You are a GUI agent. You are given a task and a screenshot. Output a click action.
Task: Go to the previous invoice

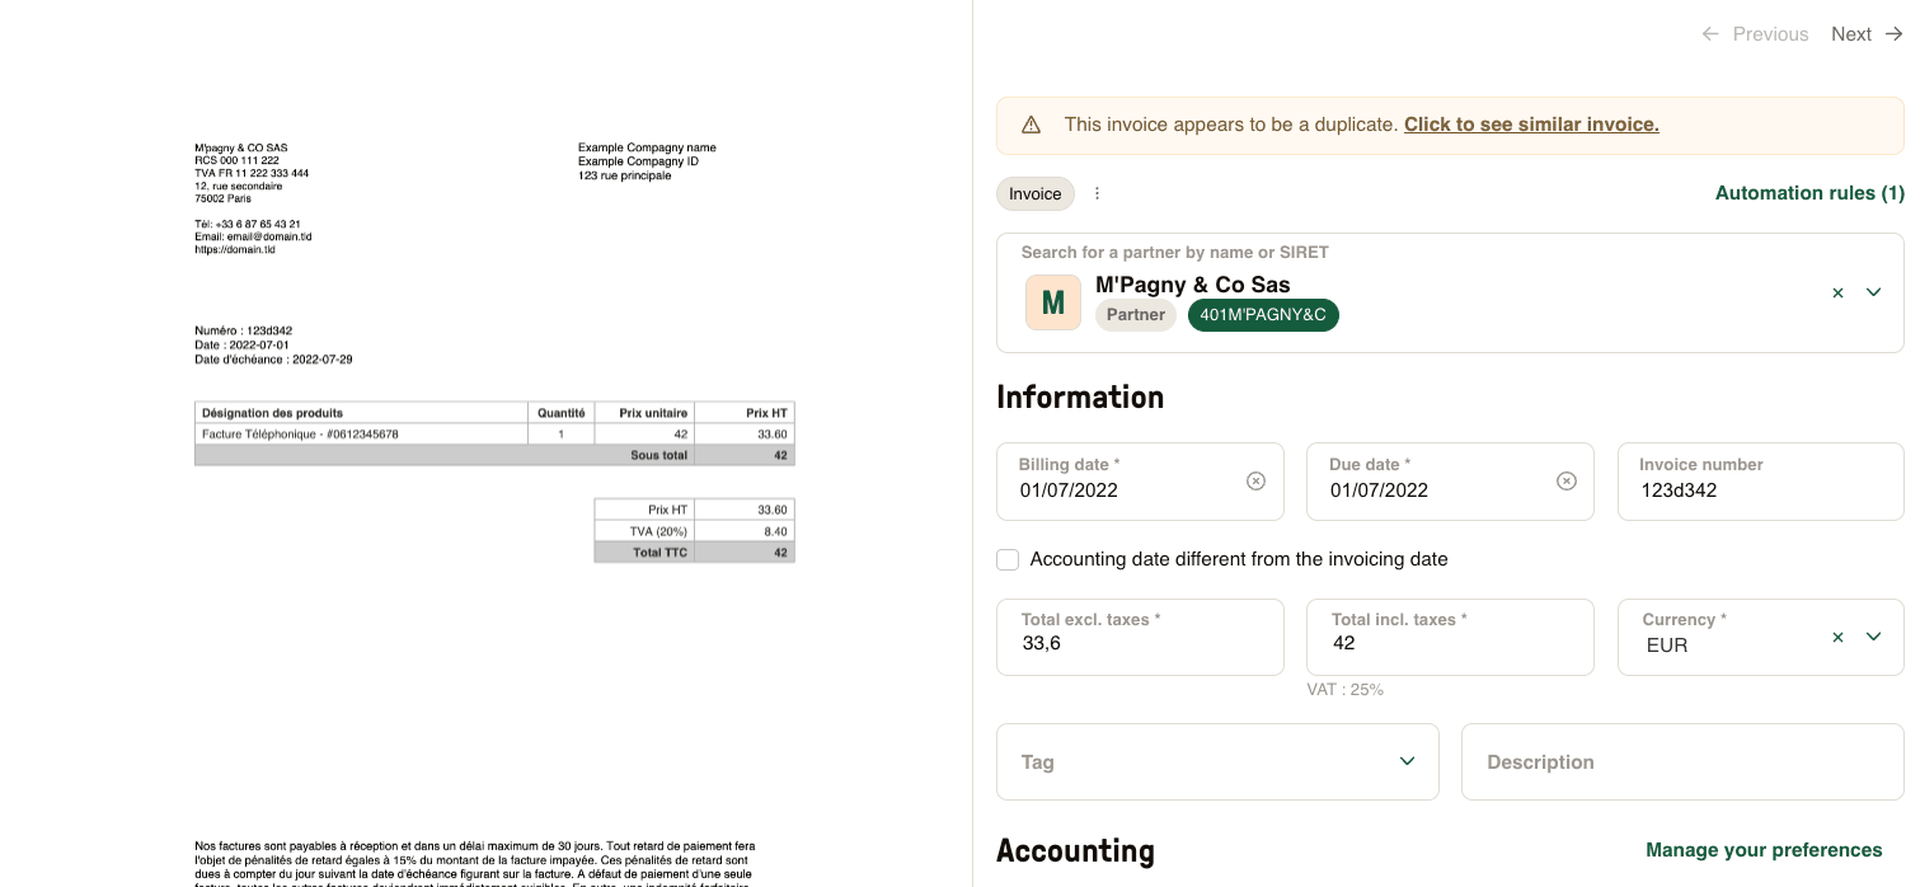click(x=1755, y=34)
